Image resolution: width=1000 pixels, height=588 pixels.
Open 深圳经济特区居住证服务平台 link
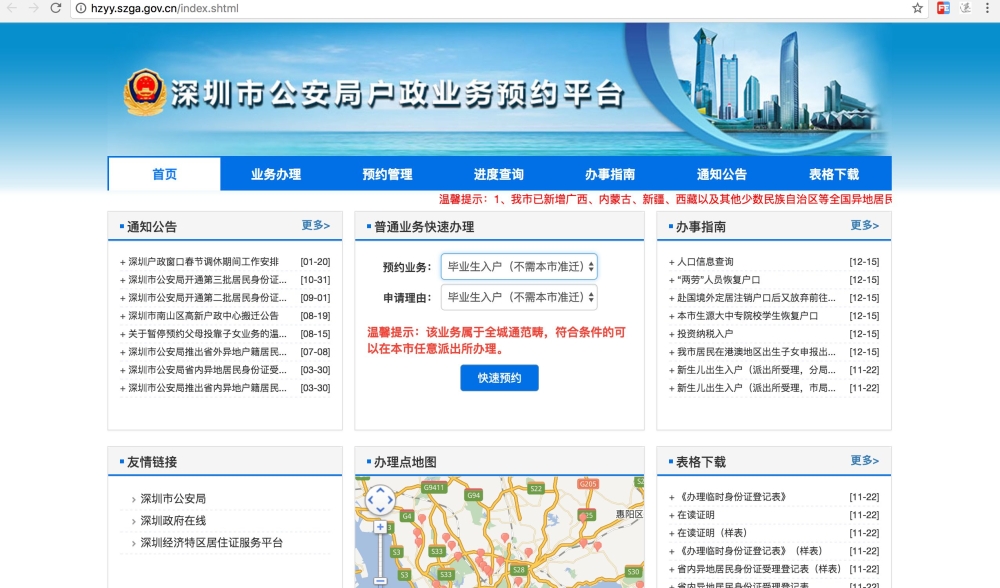tap(211, 543)
